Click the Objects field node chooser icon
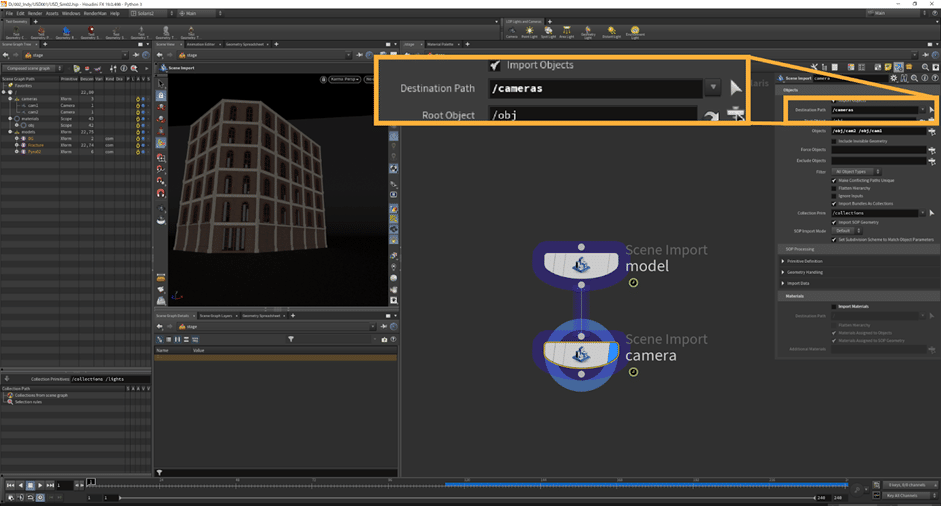This screenshot has height=506, width=941. coord(931,131)
